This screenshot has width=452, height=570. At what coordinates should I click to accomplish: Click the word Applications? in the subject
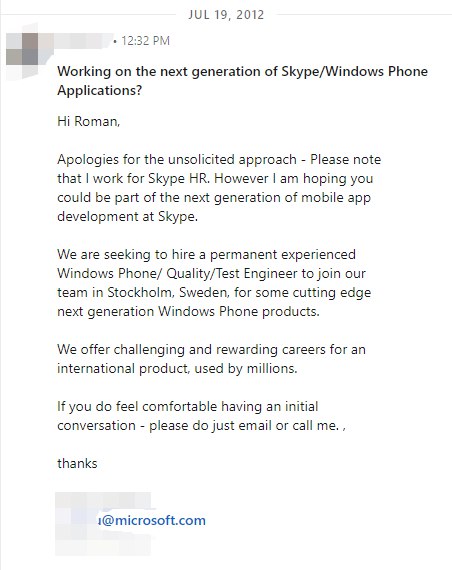99,90
